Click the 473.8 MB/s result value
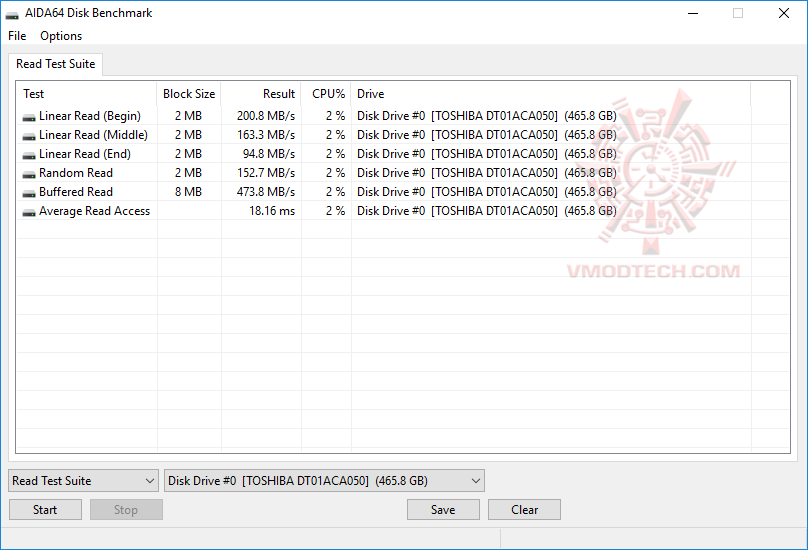This screenshot has height=550, width=808. (x=266, y=192)
